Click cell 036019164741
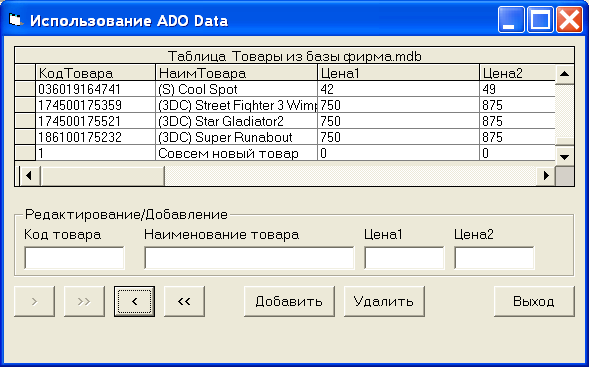 95,89
